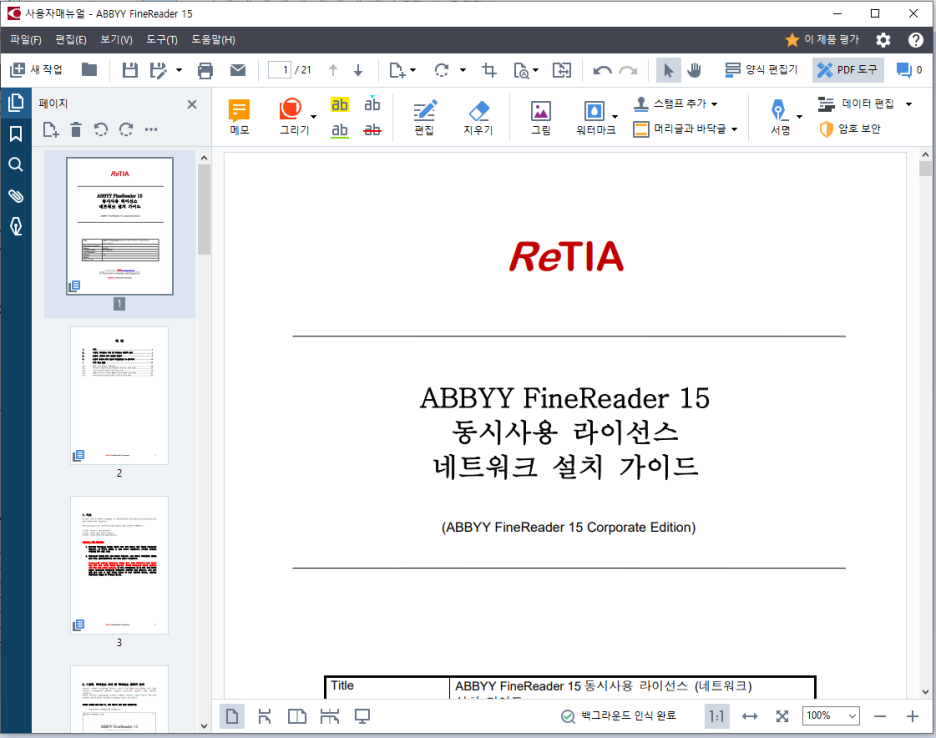Screen dimensions: 936x738
Task: Click the page number input field
Action: pyautogui.click(x=279, y=70)
